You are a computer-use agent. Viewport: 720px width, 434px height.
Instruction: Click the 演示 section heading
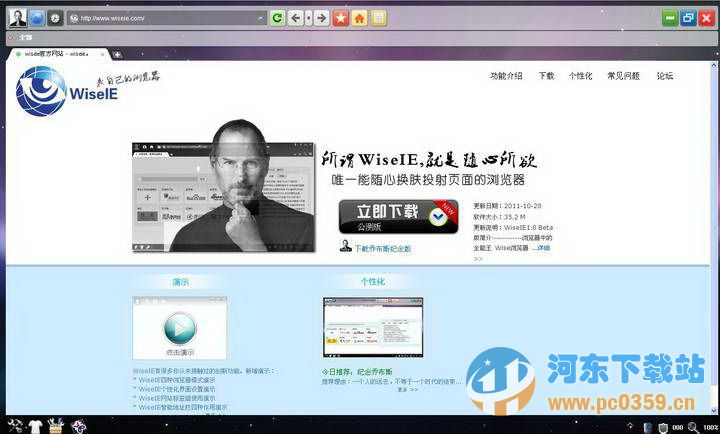[x=180, y=282]
